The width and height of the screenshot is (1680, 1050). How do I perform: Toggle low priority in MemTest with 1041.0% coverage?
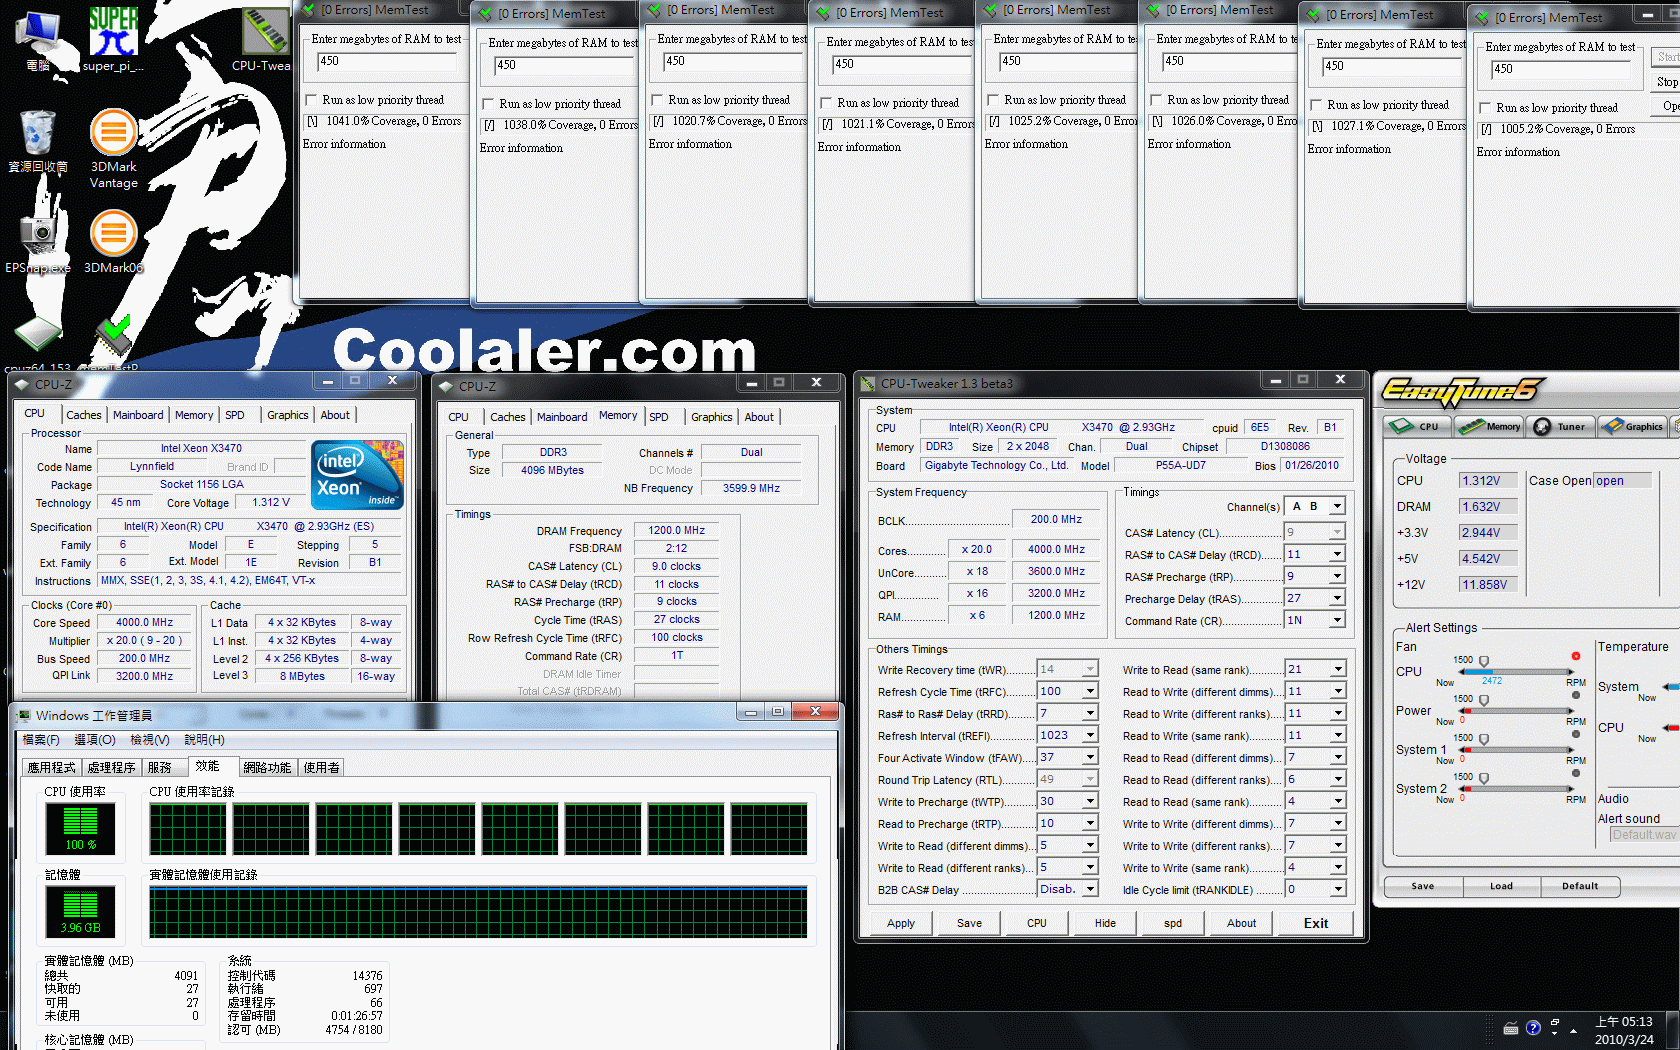pos(312,100)
